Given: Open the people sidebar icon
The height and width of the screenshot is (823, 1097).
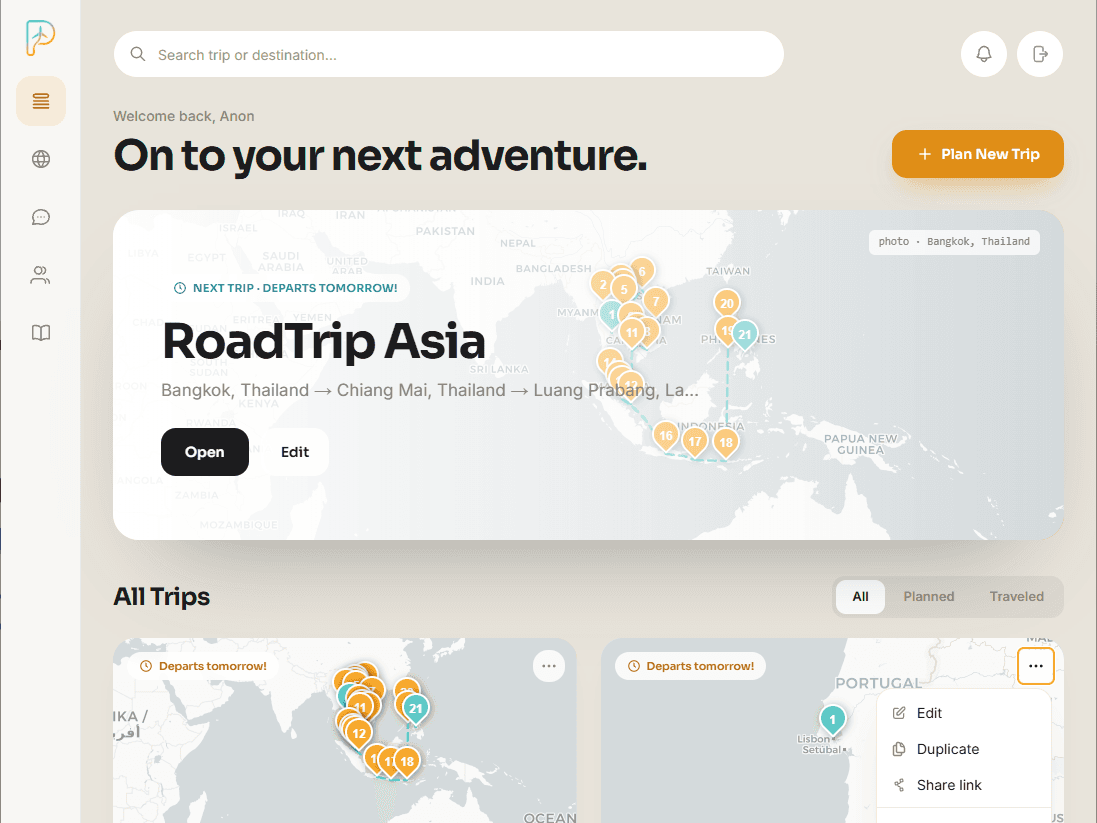Looking at the screenshot, I should pos(41,275).
